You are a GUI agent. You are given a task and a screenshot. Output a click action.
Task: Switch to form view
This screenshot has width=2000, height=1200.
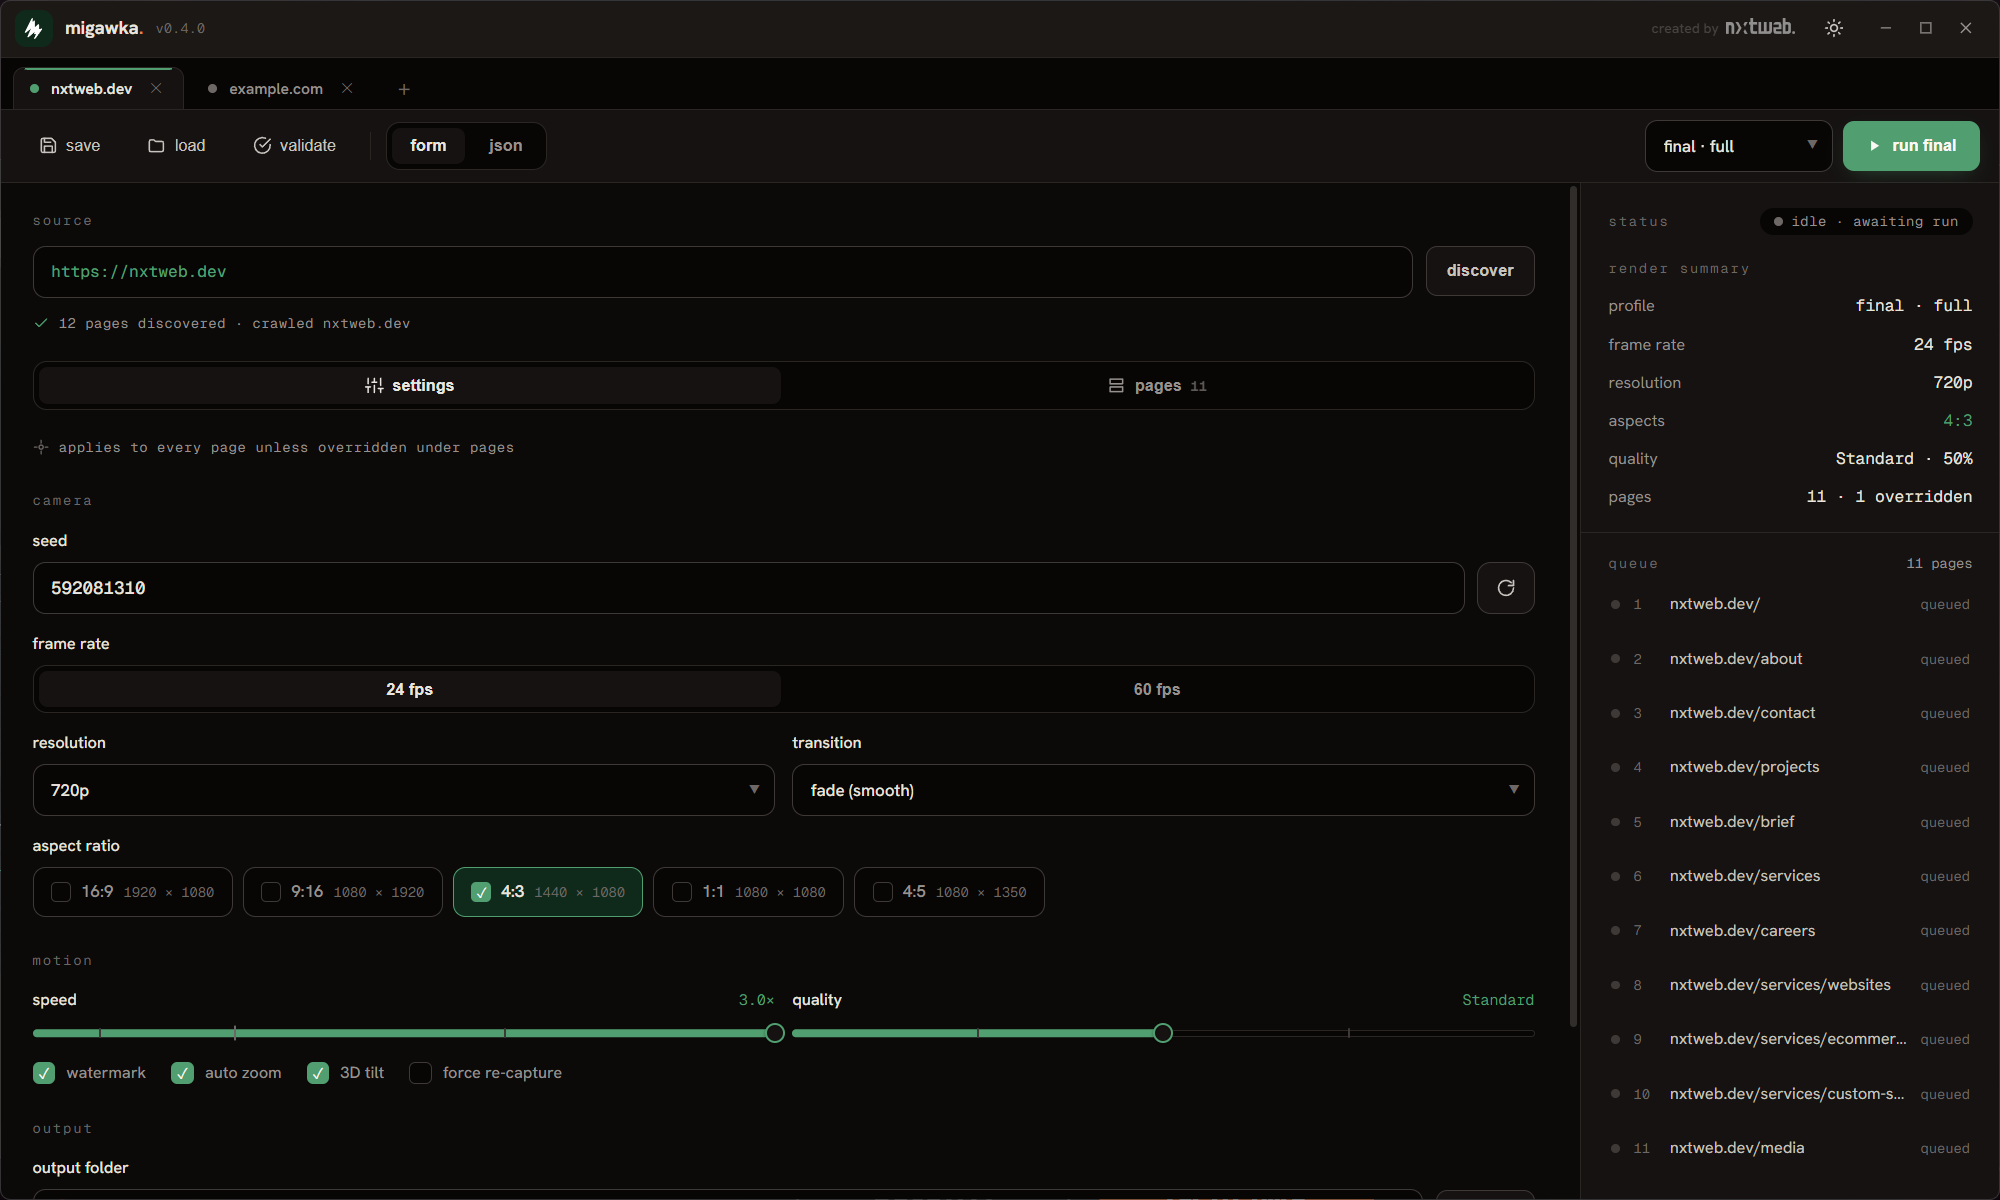428,146
